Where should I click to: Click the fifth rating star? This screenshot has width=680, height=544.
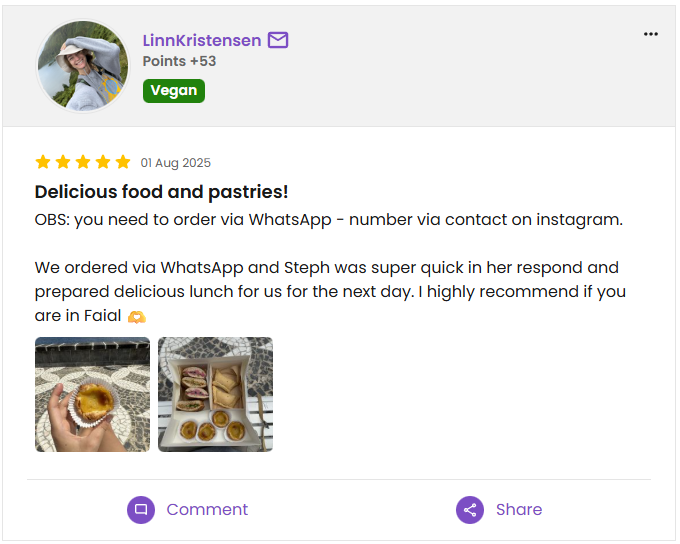coord(123,162)
